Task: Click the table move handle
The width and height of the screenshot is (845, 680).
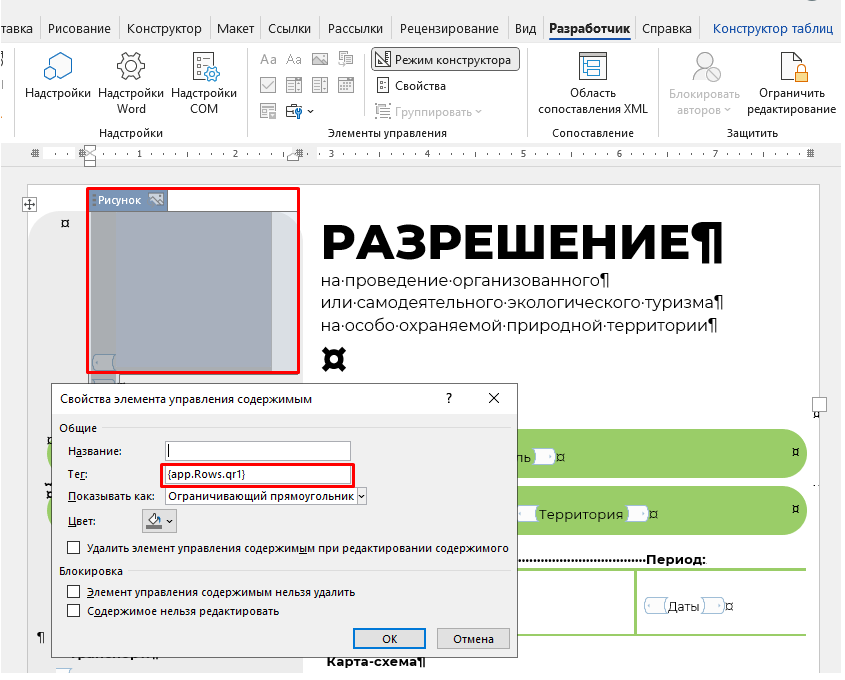Action: pos(30,204)
